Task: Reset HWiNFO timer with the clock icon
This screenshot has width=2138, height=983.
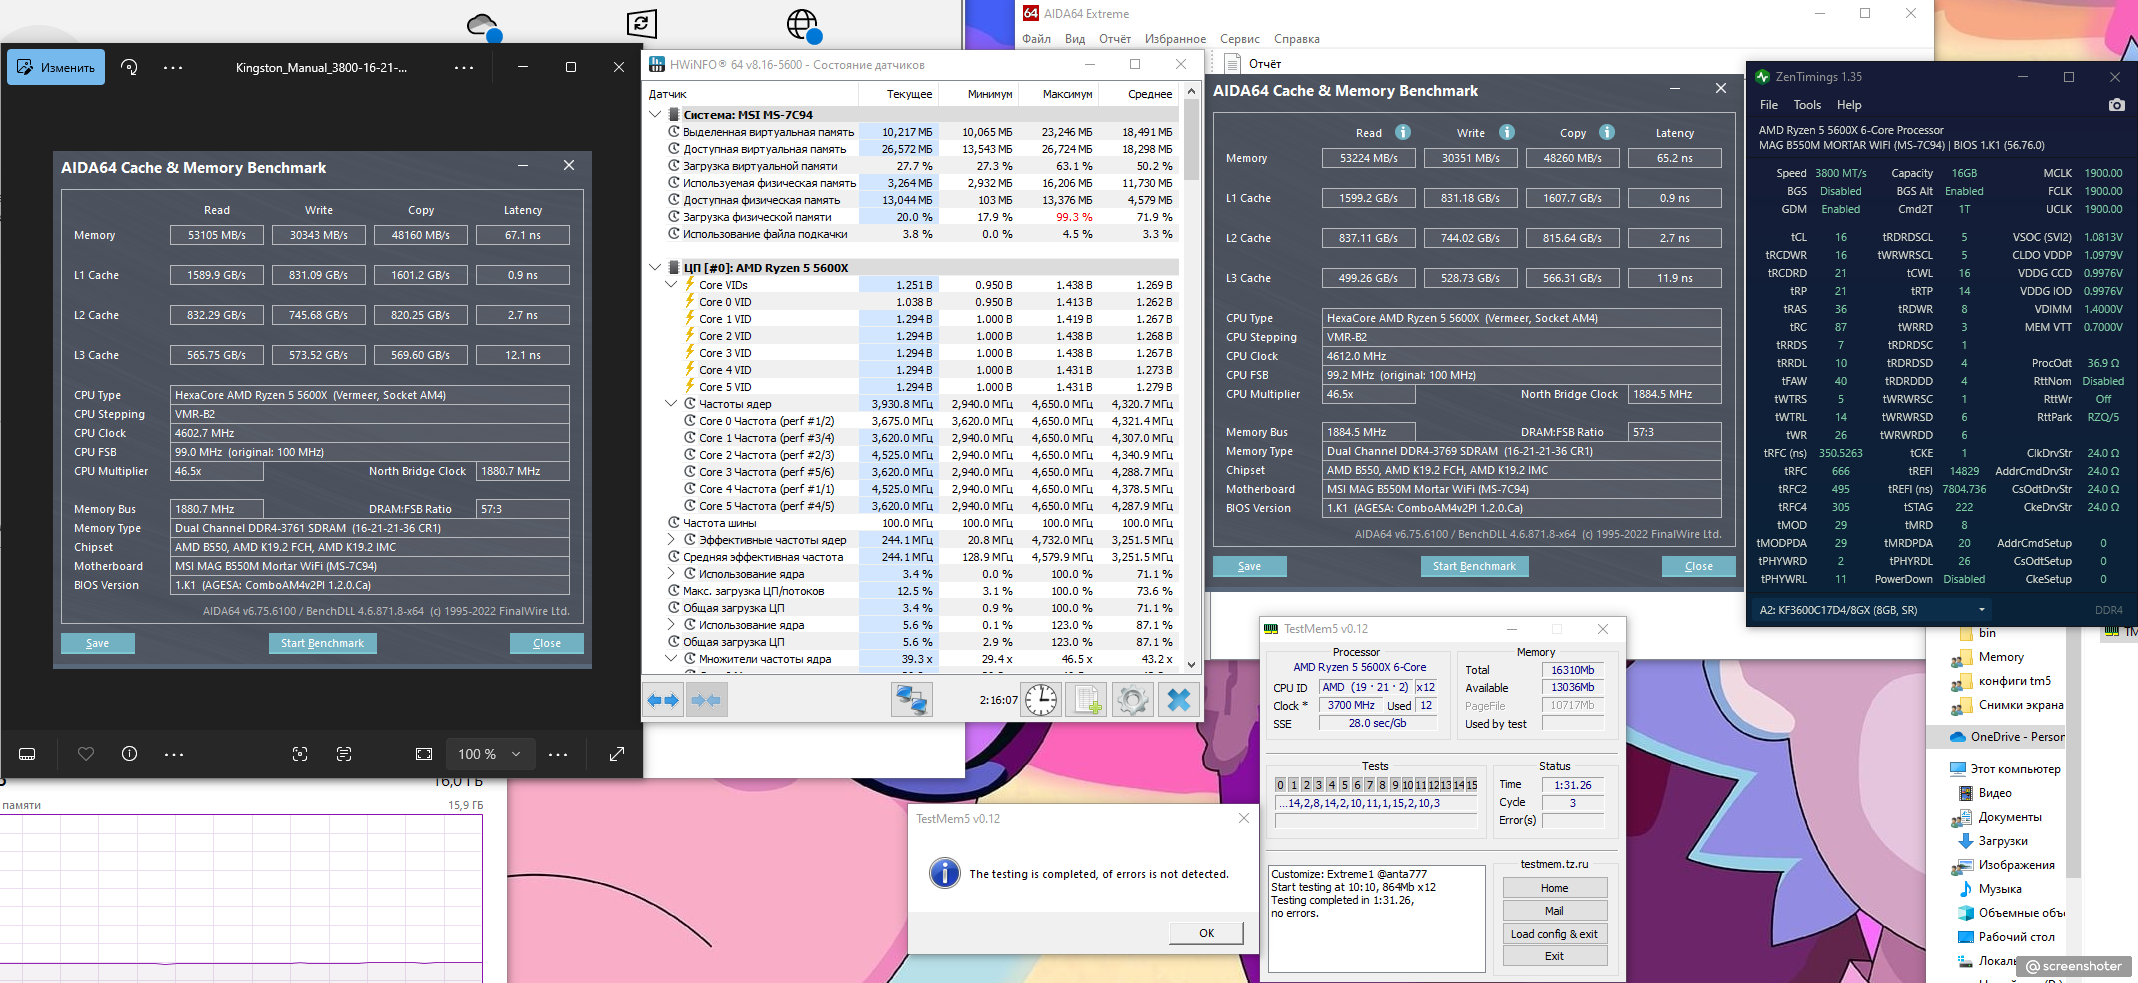Action: point(1041,700)
